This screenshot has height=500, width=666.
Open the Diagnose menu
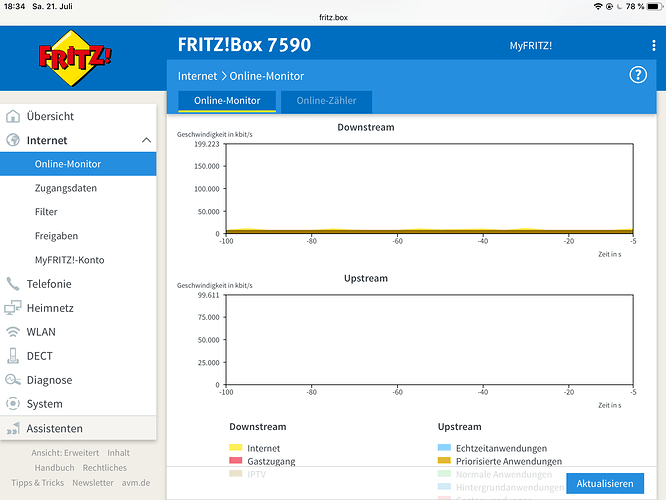(x=78, y=380)
